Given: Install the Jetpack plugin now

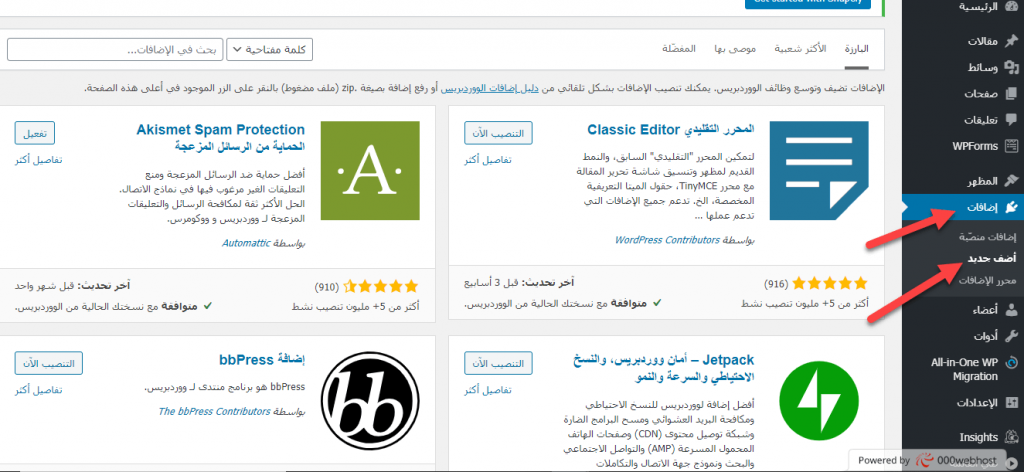Looking at the screenshot, I should pos(498,362).
